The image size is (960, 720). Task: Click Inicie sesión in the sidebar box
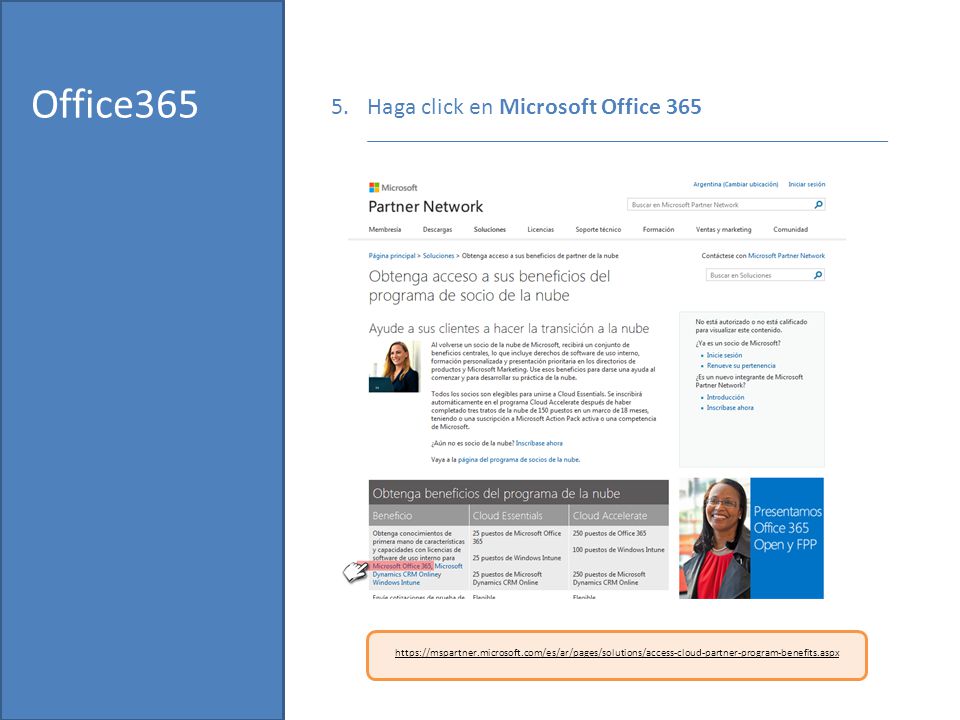coord(724,355)
